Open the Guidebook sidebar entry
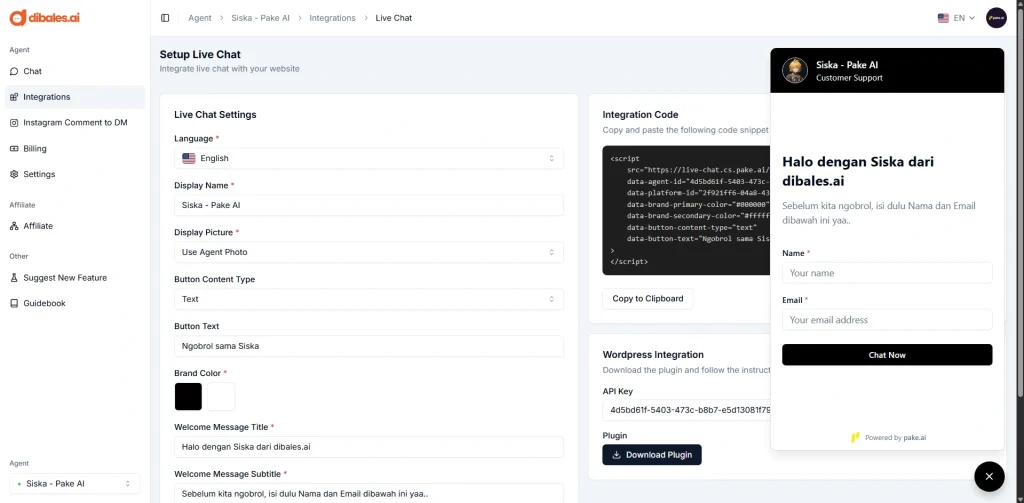The height and width of the screenshot is (503, 1024). (44, 303)
